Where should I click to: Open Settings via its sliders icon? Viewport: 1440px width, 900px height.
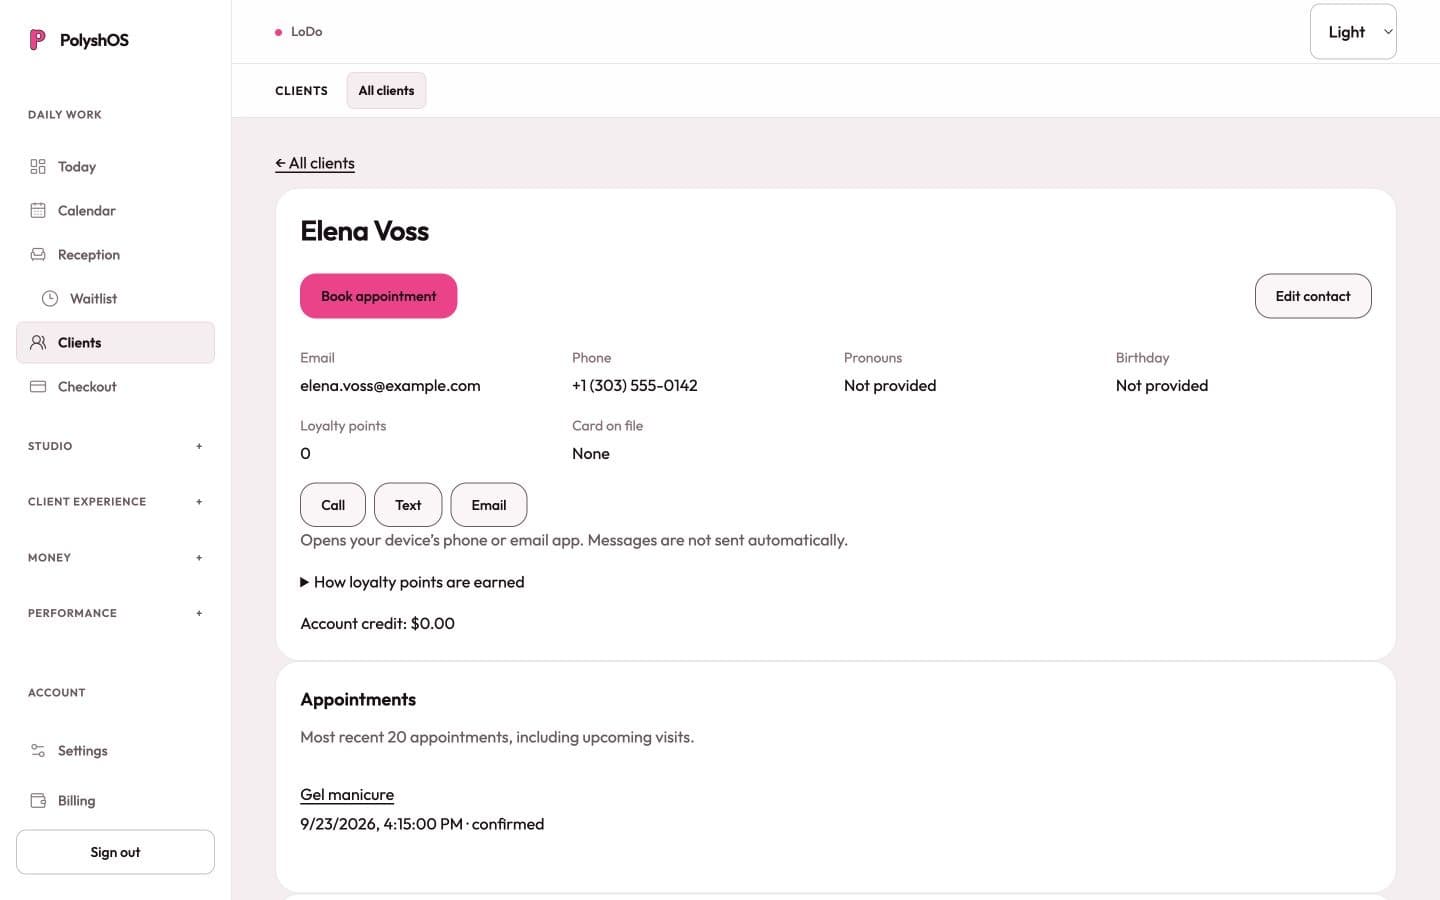coord(38,751)
